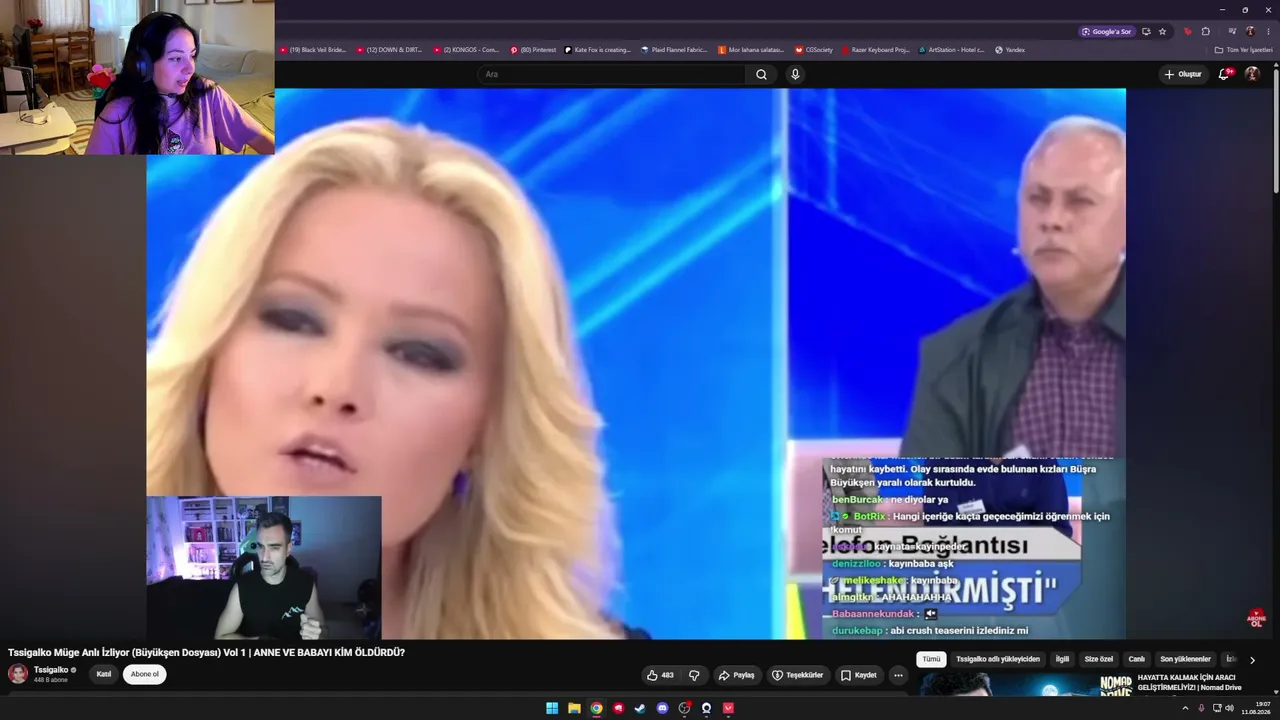Save video with Kaydet button
This screenshot has width=1280, height=720.
859,675
